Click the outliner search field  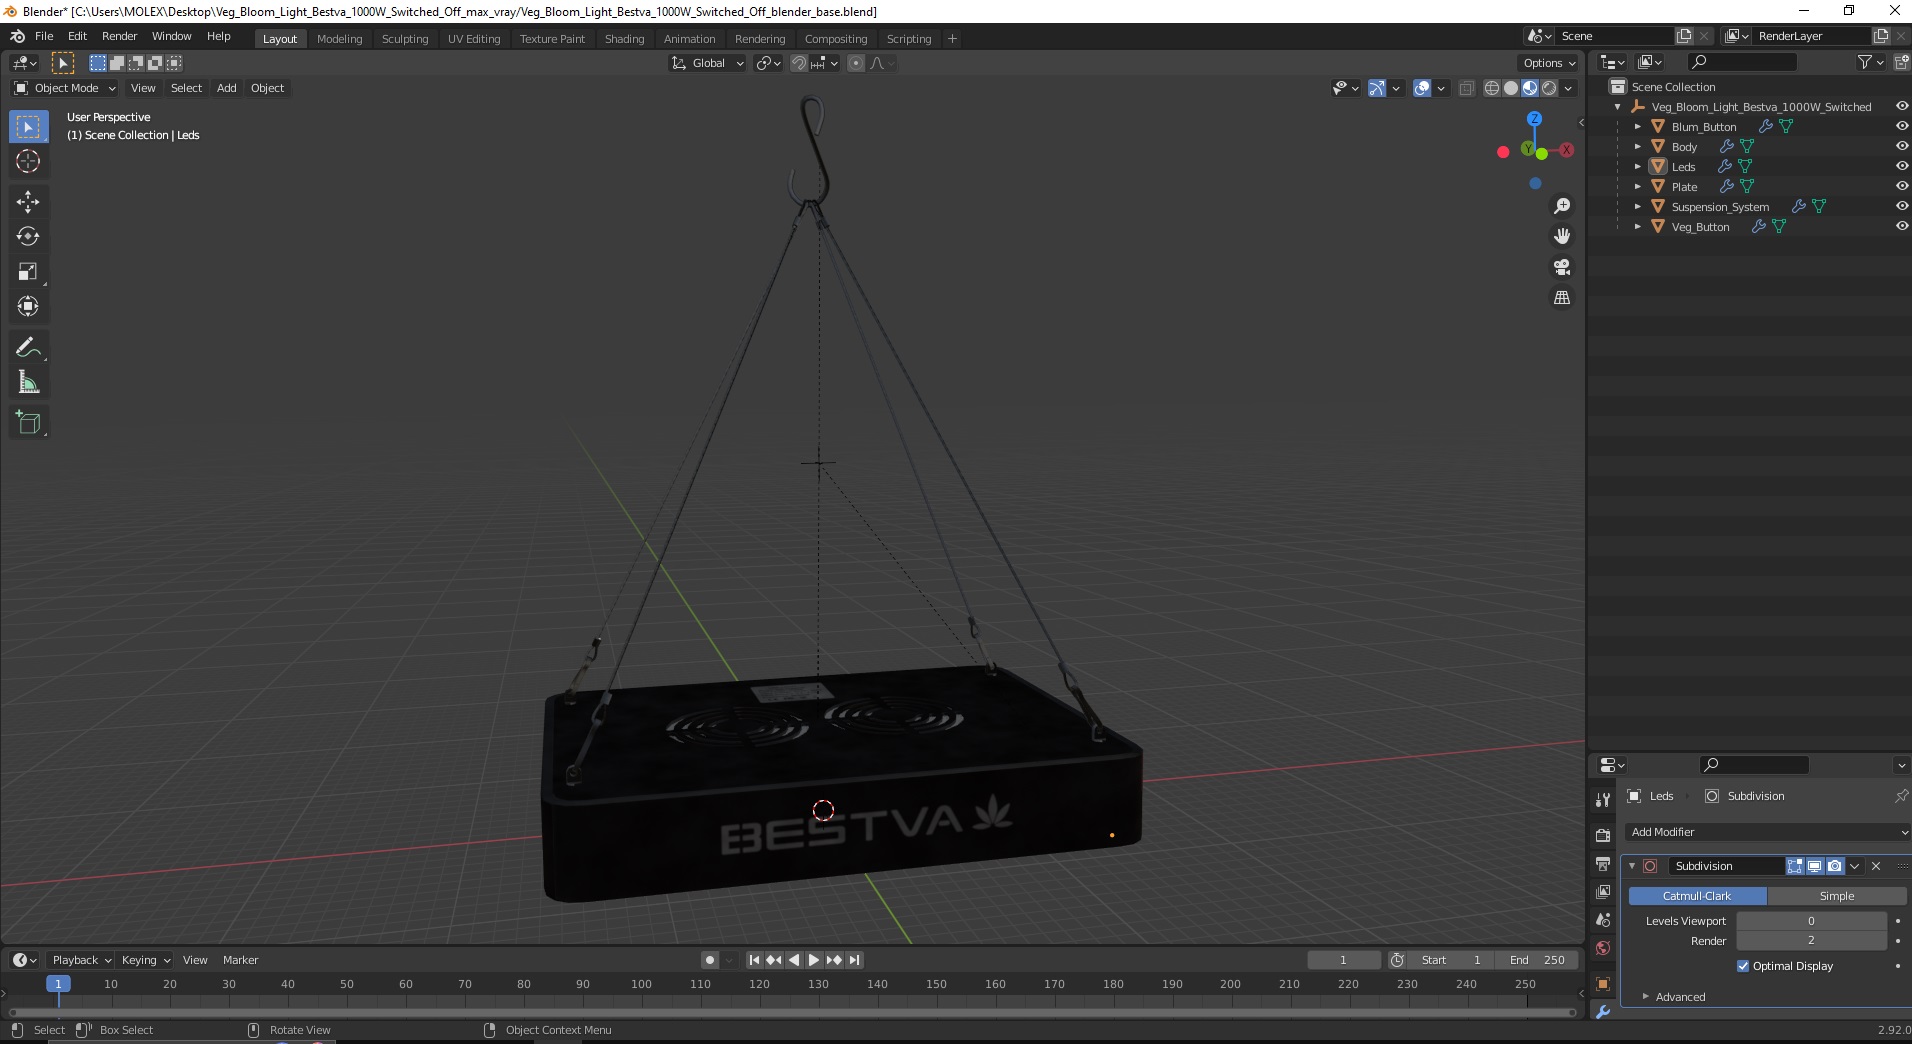1741,62
